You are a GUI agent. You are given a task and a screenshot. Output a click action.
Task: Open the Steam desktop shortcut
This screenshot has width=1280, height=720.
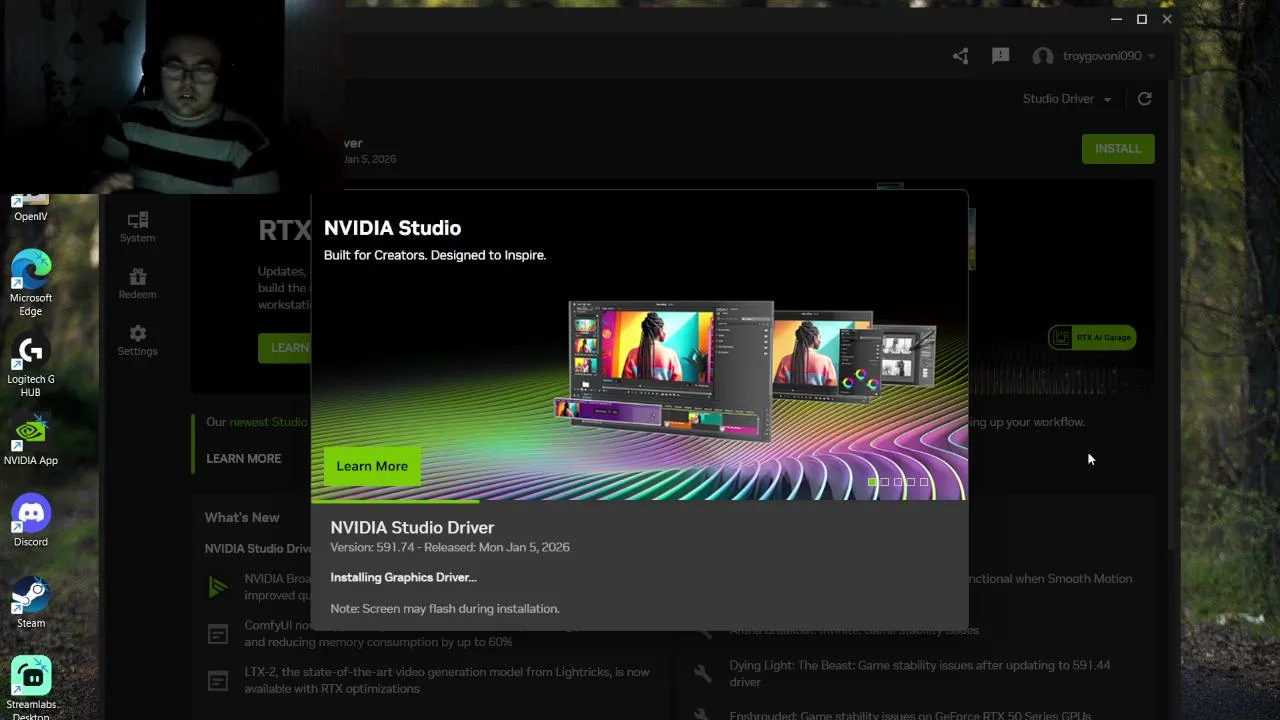(31, 602)
